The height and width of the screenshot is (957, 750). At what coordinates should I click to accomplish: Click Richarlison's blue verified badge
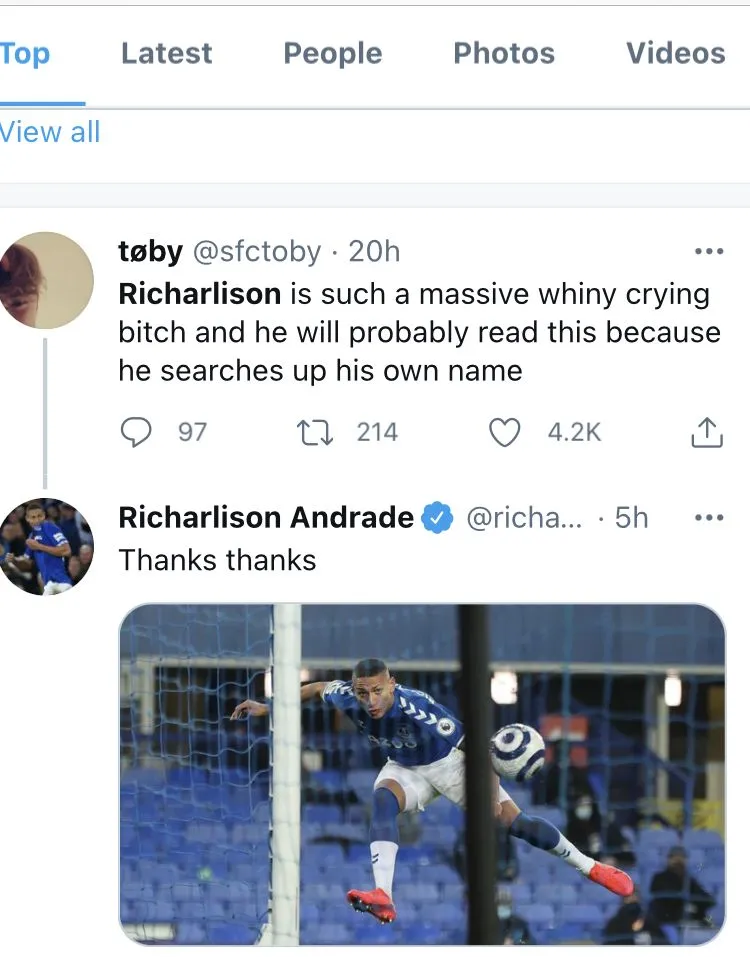point(437,518)
